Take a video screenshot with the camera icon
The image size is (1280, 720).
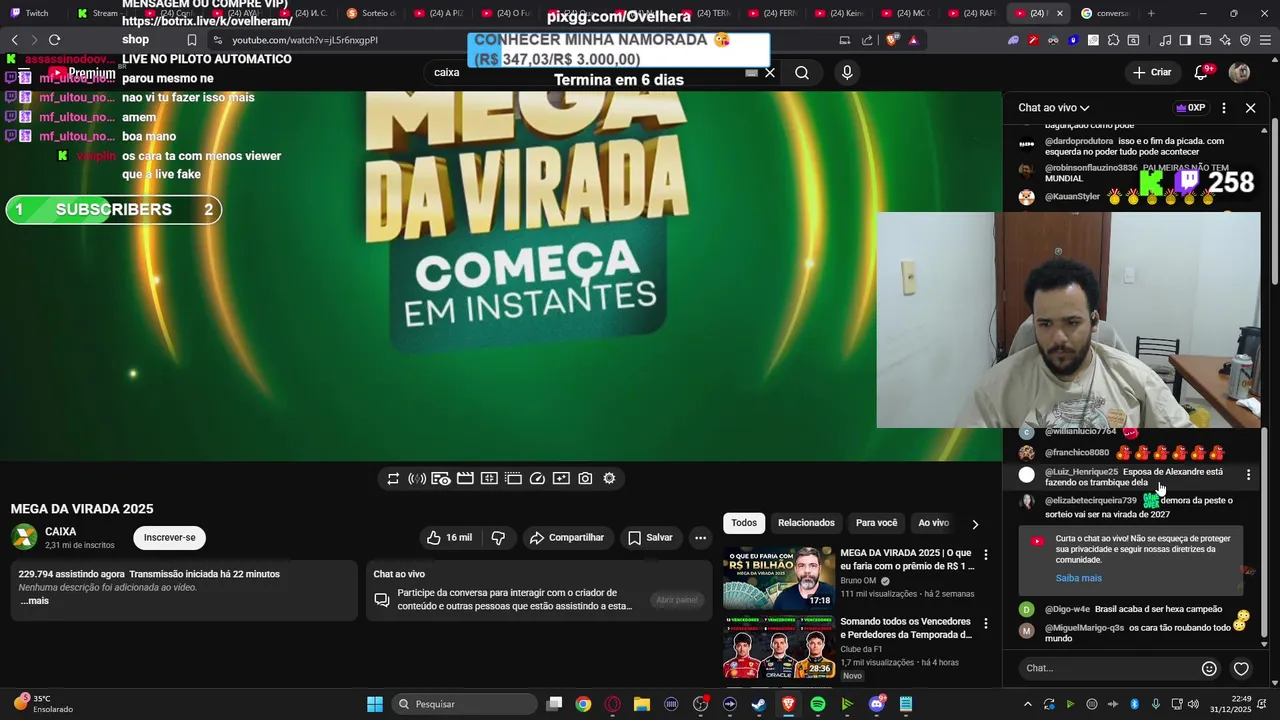[x=585, y=479]
